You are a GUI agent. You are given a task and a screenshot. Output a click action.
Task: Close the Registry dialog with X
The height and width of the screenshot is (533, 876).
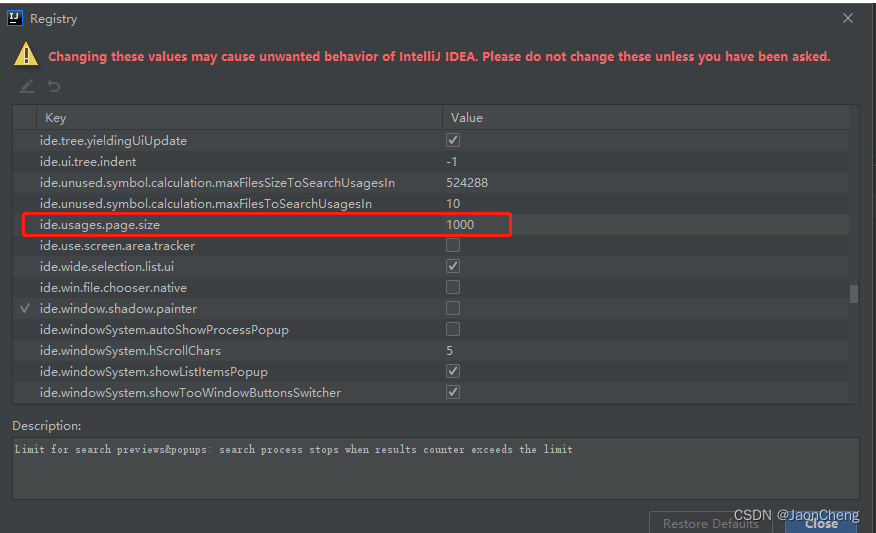coord(848,18)
